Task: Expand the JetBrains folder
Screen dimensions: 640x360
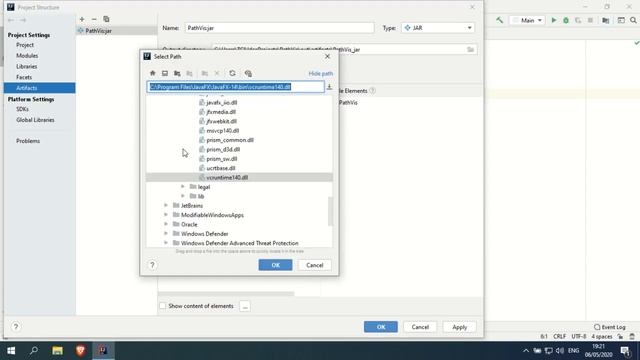Action: (166, 206)
